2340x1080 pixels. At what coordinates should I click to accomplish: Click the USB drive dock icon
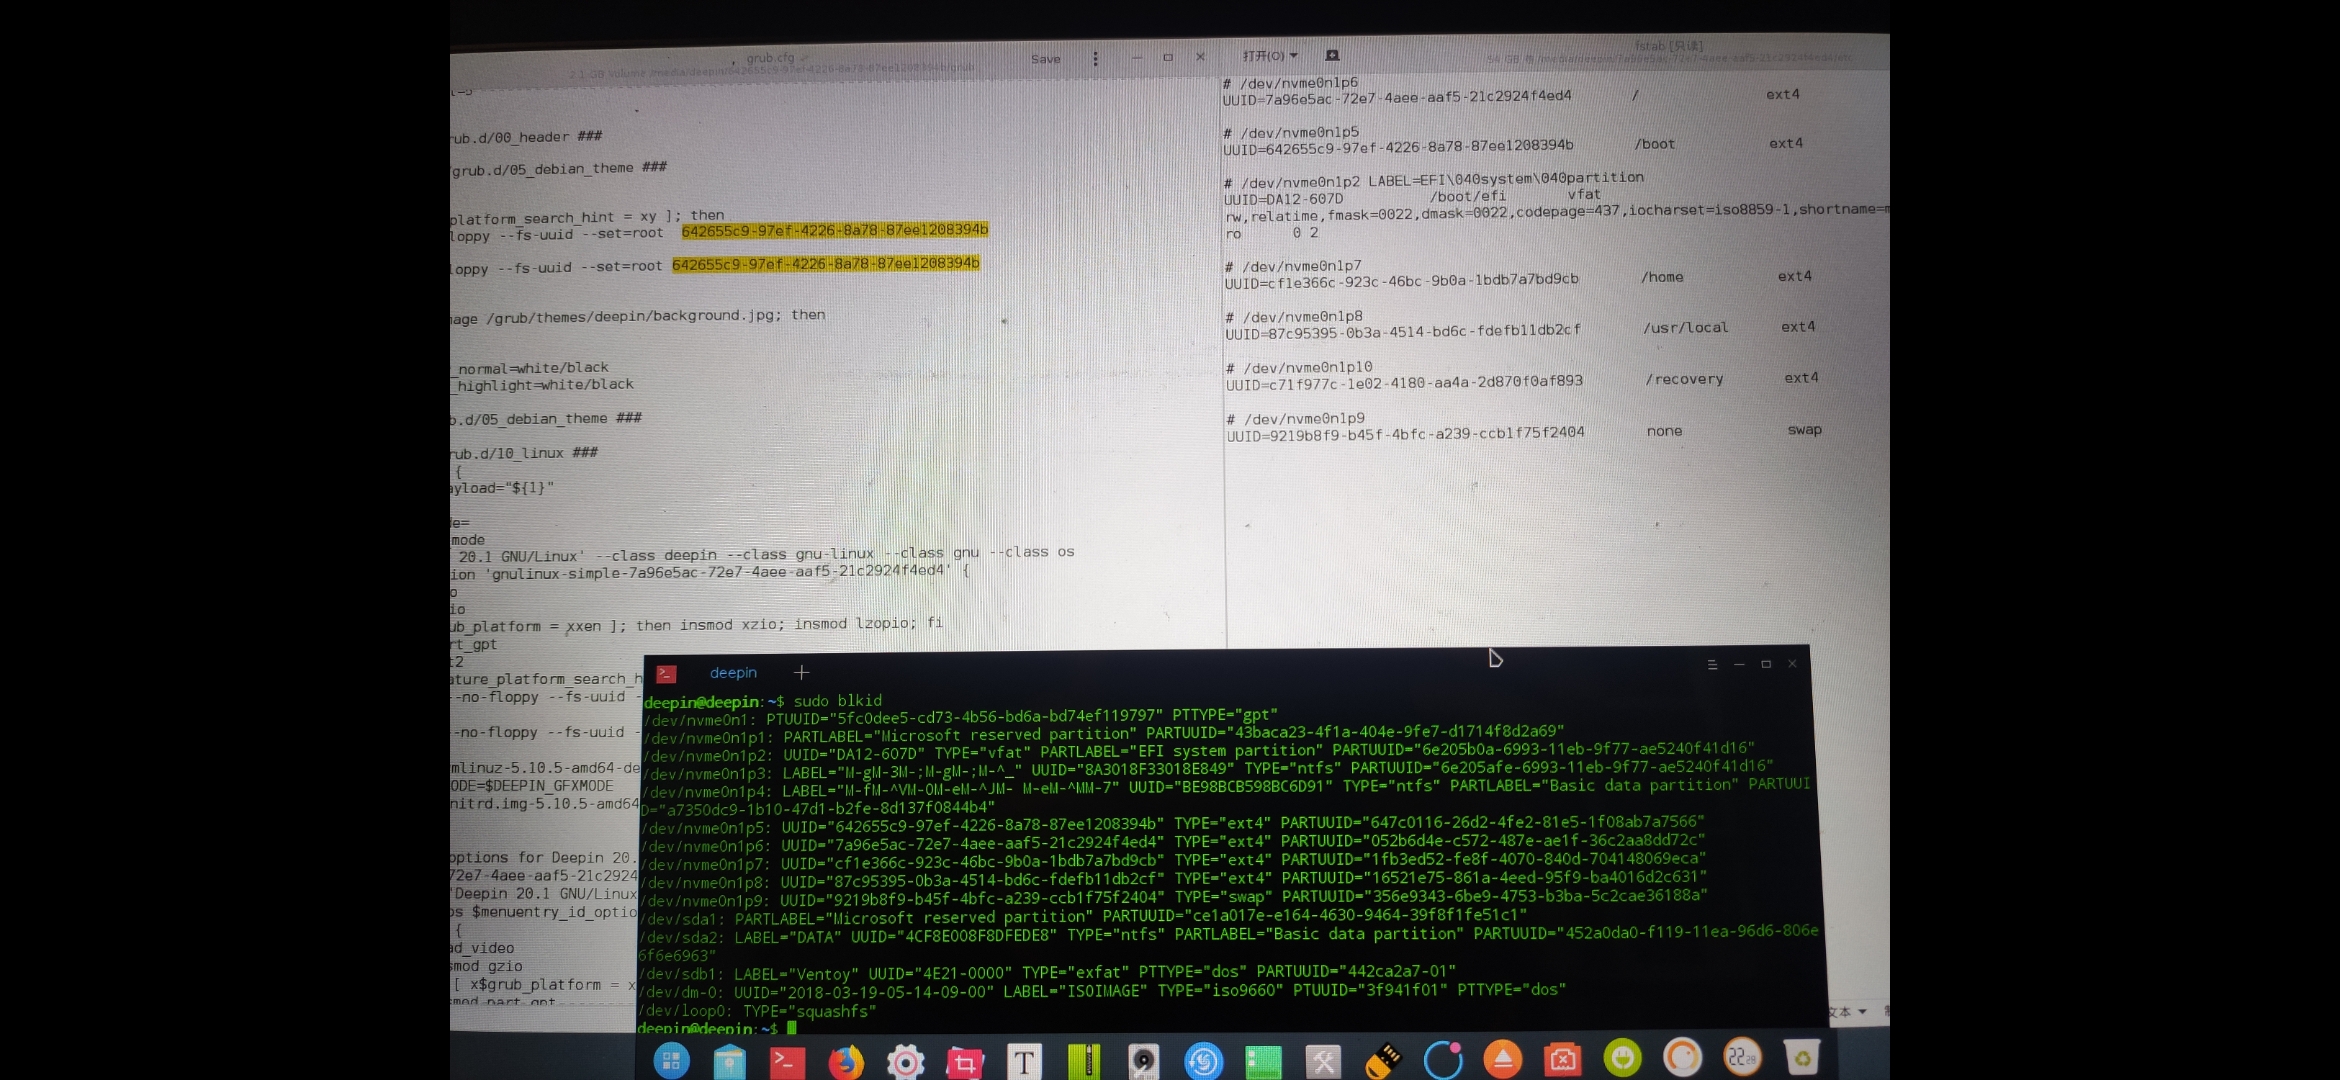tap(1383, 1060)
